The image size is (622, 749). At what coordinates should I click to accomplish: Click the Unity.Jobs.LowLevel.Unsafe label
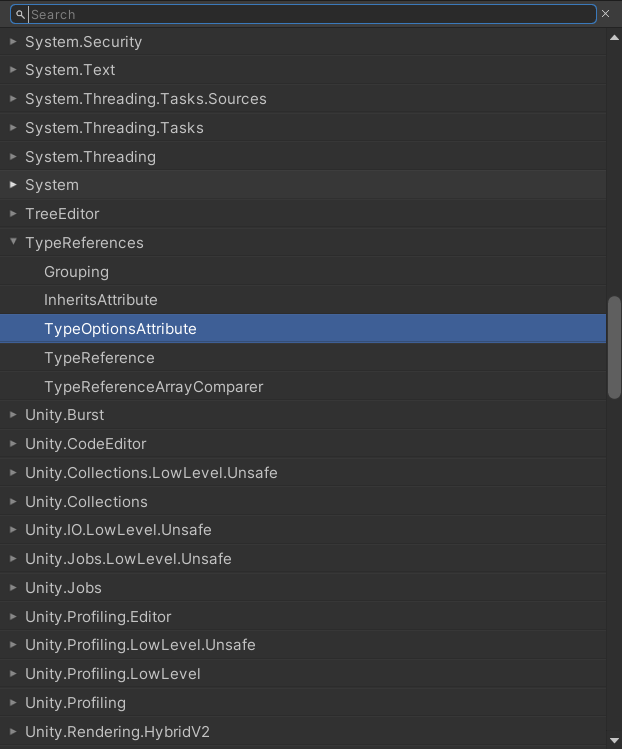coord(129,558)
